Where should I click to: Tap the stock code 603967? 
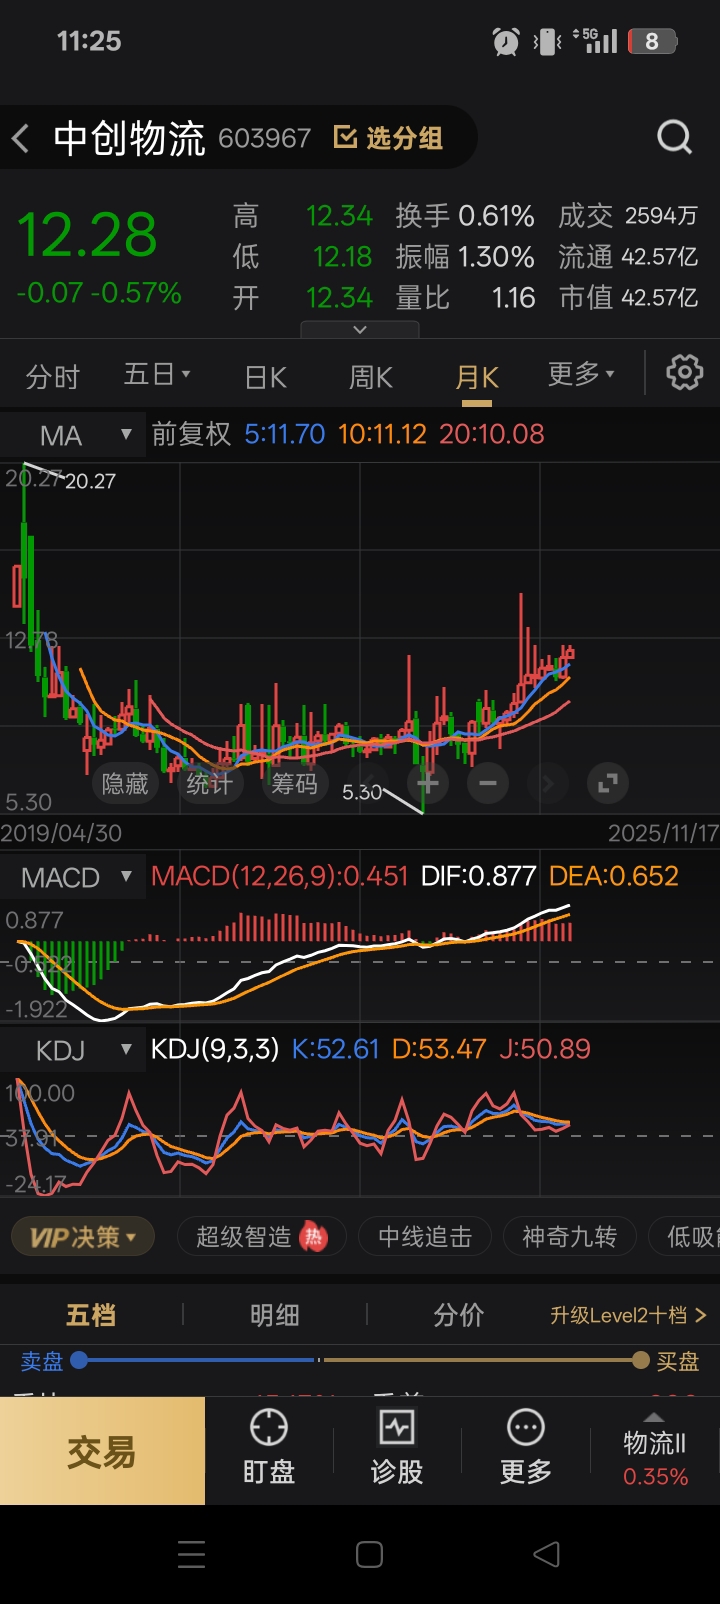[x=265, y=138]
